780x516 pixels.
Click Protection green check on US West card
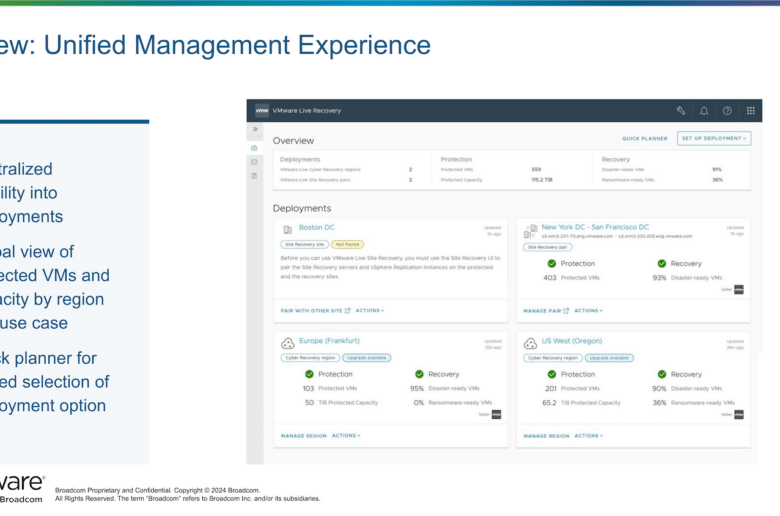click(x=552, y=374)
